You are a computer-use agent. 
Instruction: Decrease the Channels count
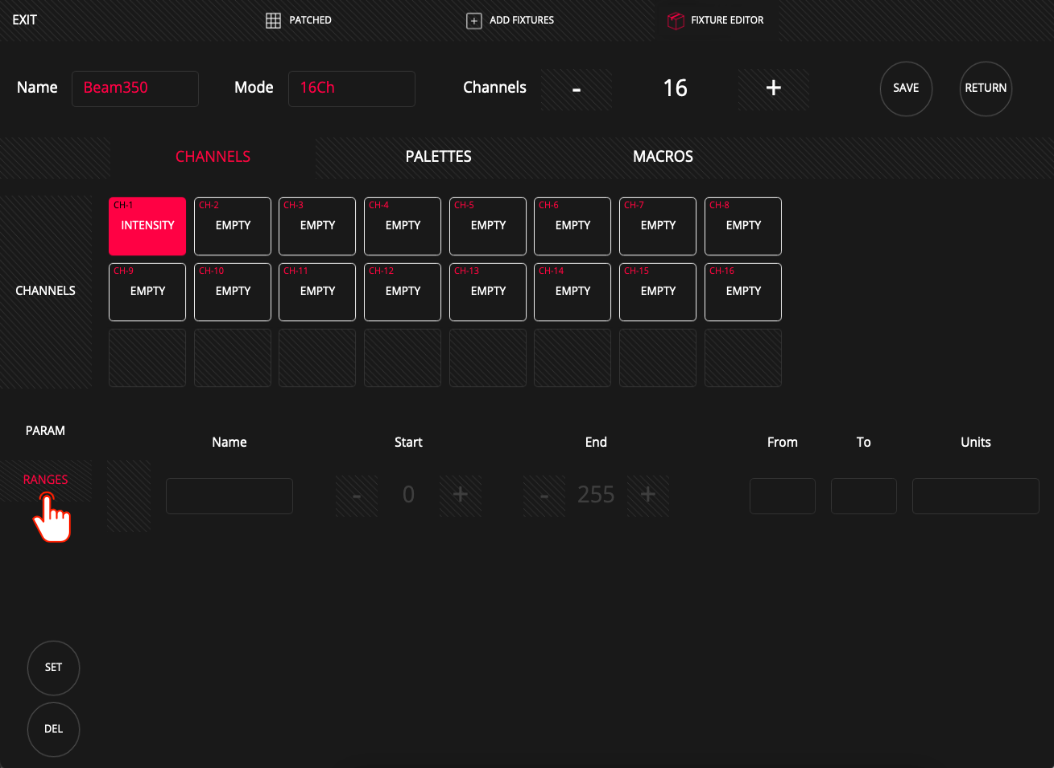coord(576,89)
